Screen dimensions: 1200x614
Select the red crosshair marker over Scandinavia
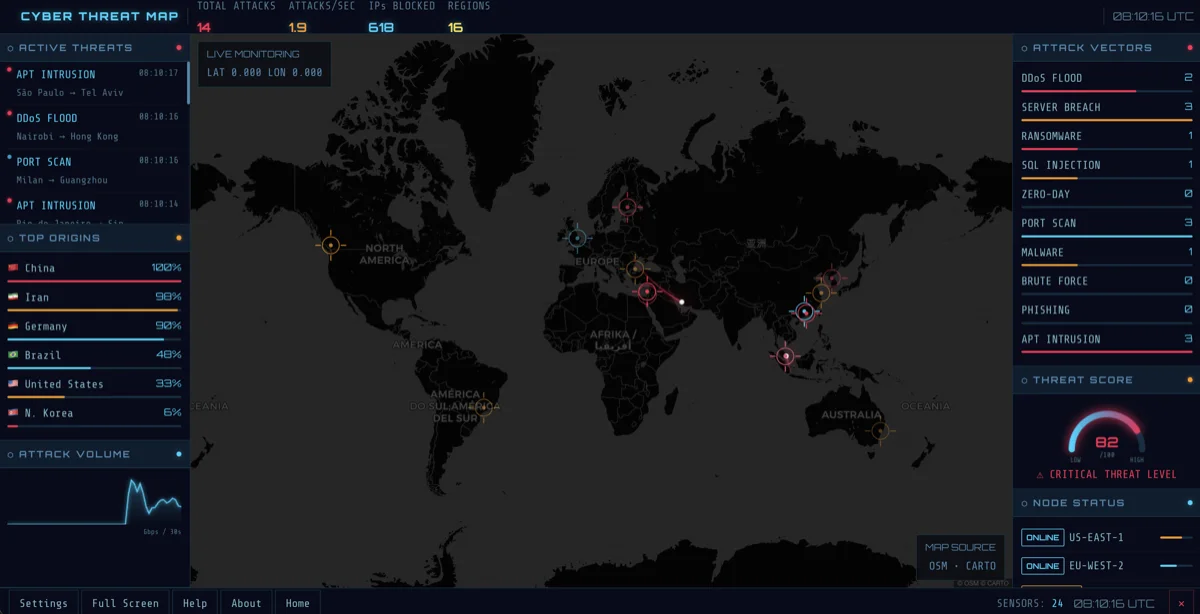[x=627, y=207]
